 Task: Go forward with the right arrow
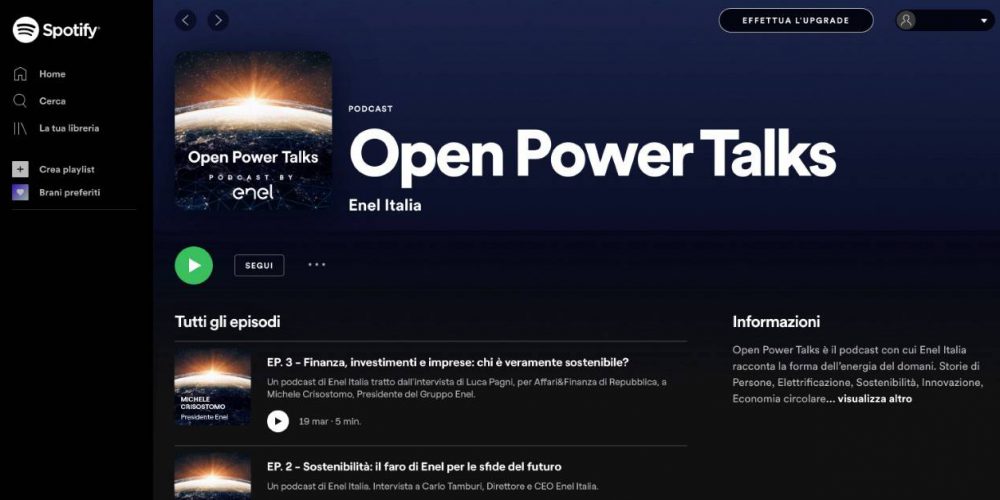coord(218,20)
